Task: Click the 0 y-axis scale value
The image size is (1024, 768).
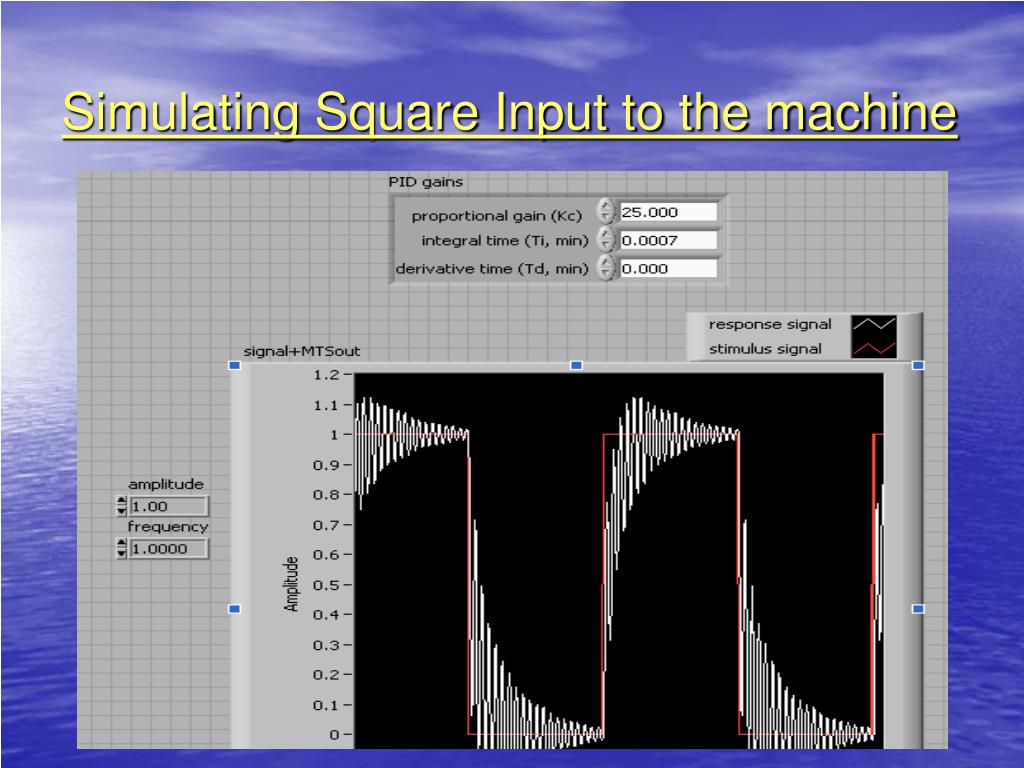Action: point(334,735)
